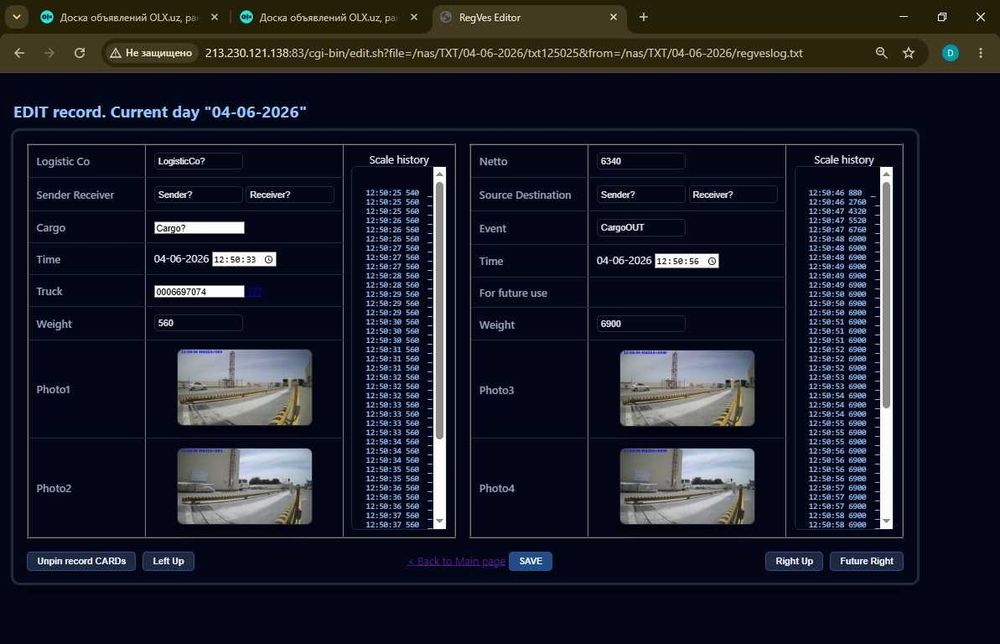The height and width of the screenshot is (644, 1000).
Task: Click the right history entry 12:50:47 4320
Action: click(x=837, y=211)
